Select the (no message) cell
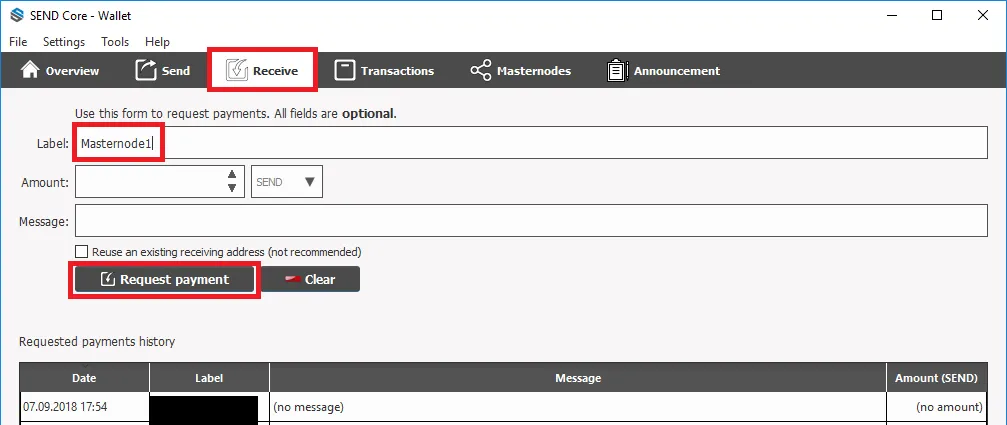1007x425 pixels. (x=578, y=407)
